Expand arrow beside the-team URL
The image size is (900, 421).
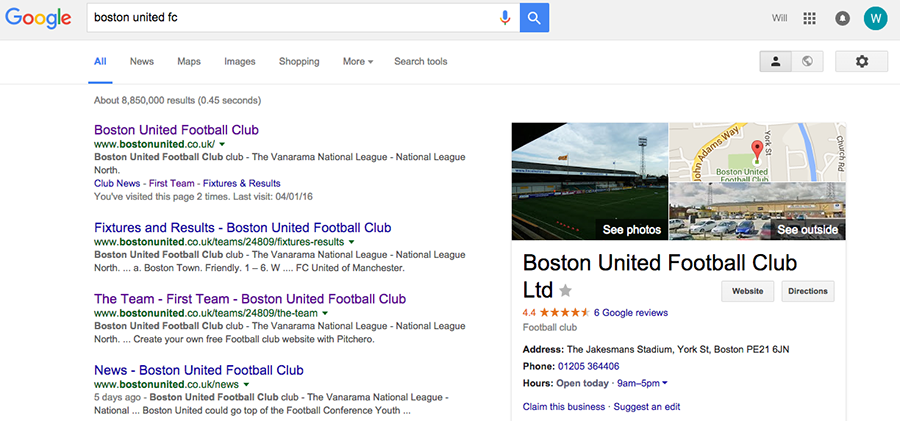click(x=325, y=314)
